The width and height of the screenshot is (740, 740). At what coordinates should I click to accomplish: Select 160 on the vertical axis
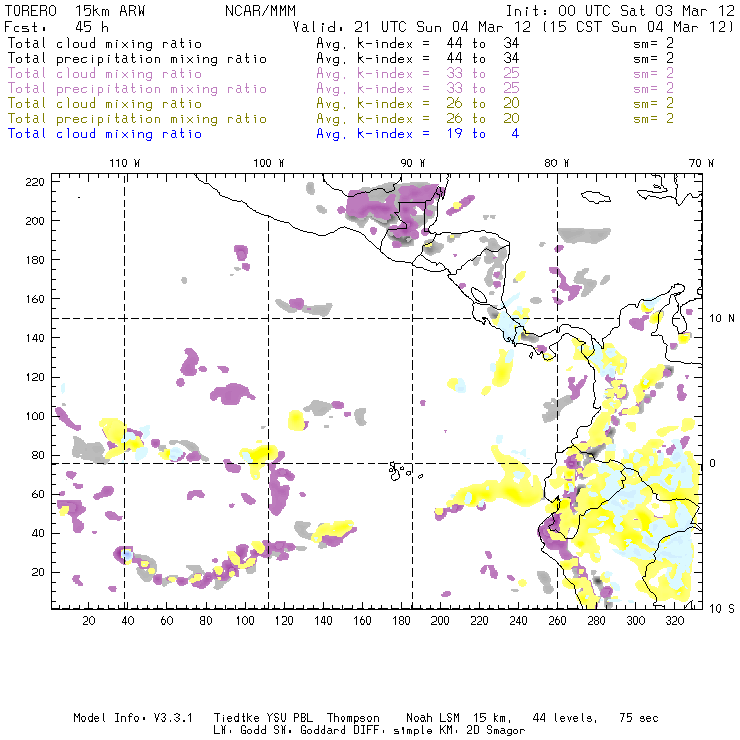click(x=35, y=299)
